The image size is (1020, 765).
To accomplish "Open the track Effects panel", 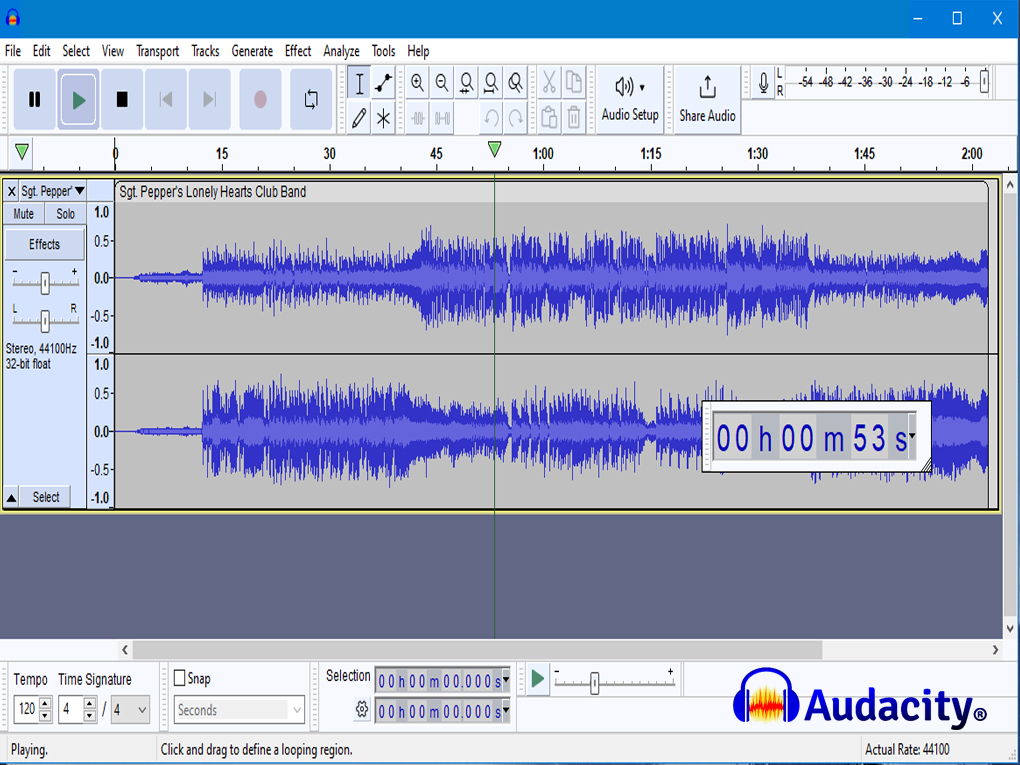I will tap(44, 243).
